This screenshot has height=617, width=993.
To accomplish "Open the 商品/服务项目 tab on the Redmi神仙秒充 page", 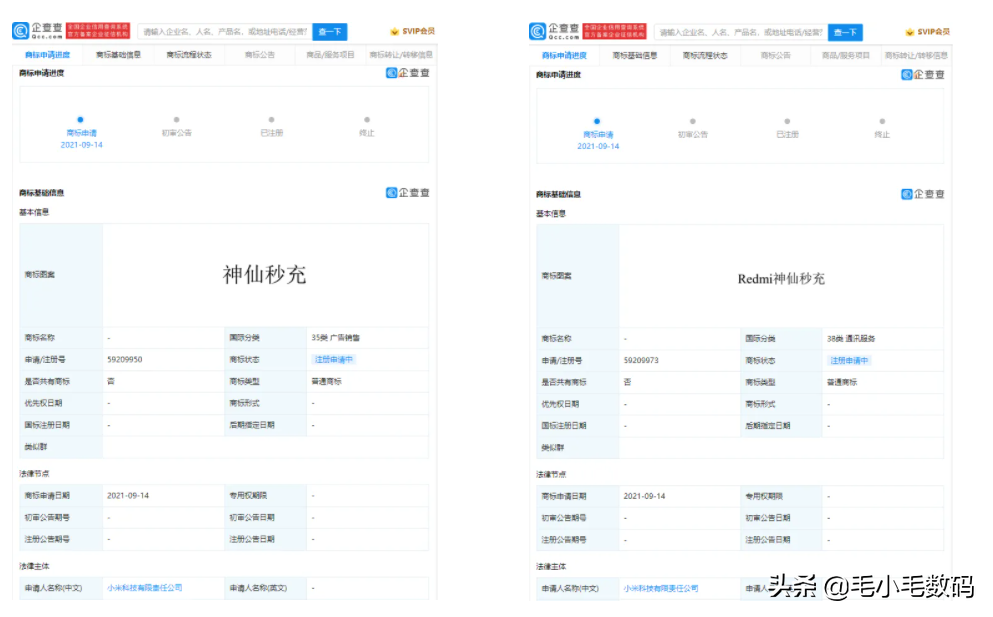I will click(845, 55).
